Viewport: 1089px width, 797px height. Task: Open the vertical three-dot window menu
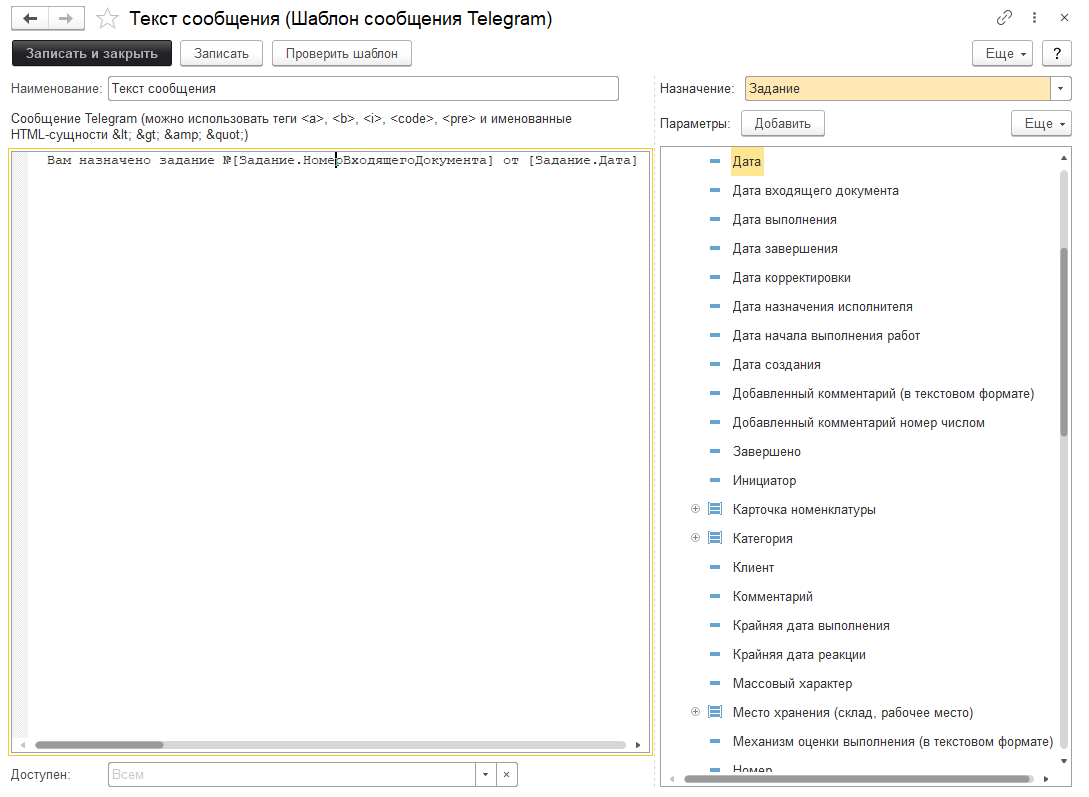[1033, 19]
